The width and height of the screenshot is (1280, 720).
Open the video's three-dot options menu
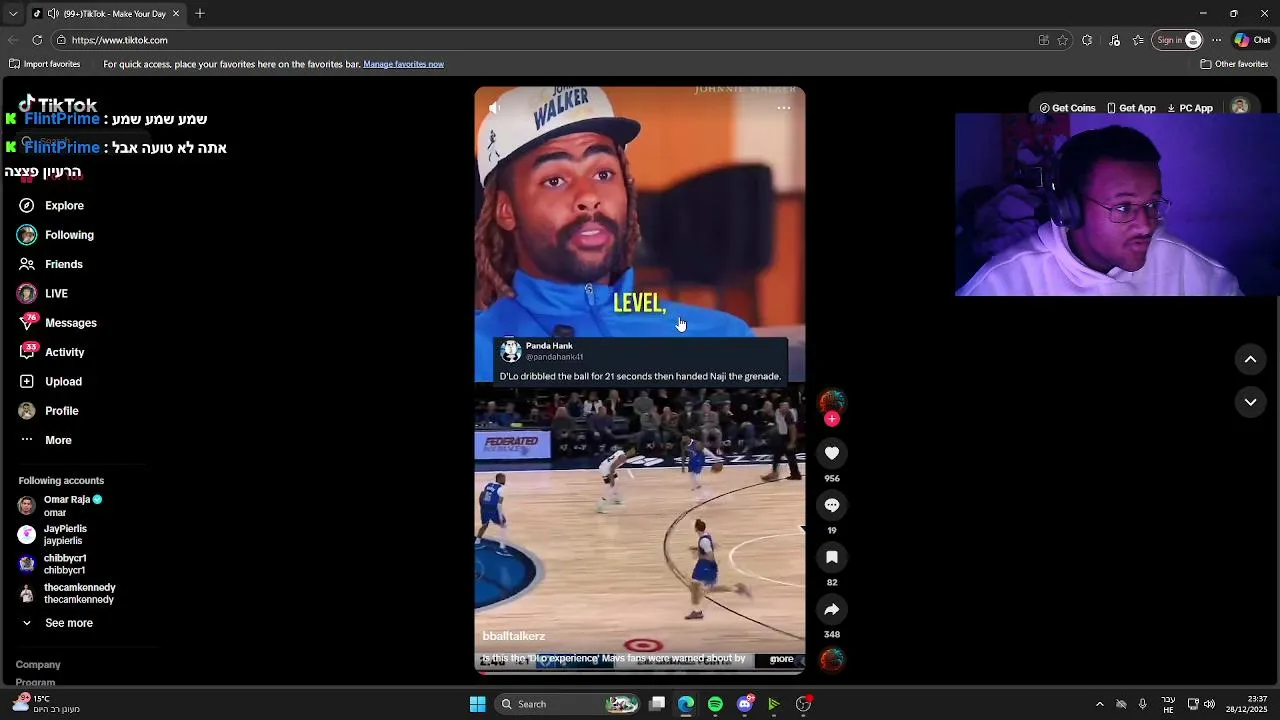(x=784, y=107)
